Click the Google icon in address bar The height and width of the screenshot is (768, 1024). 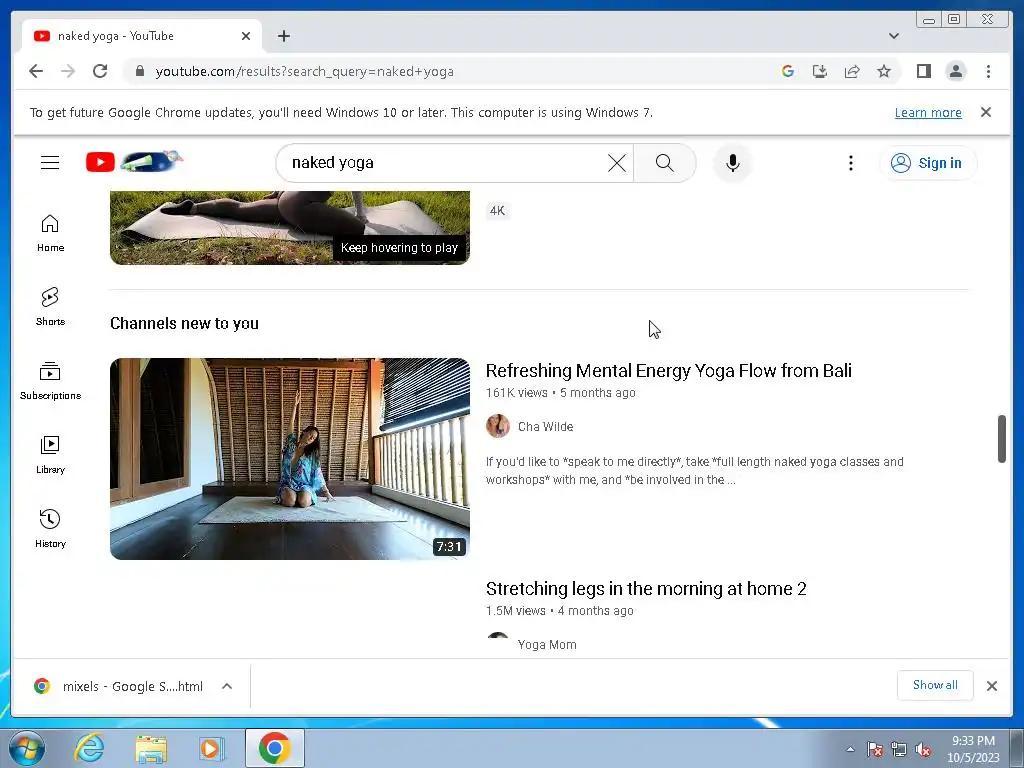pyautogui.click(x=788, y=71)
